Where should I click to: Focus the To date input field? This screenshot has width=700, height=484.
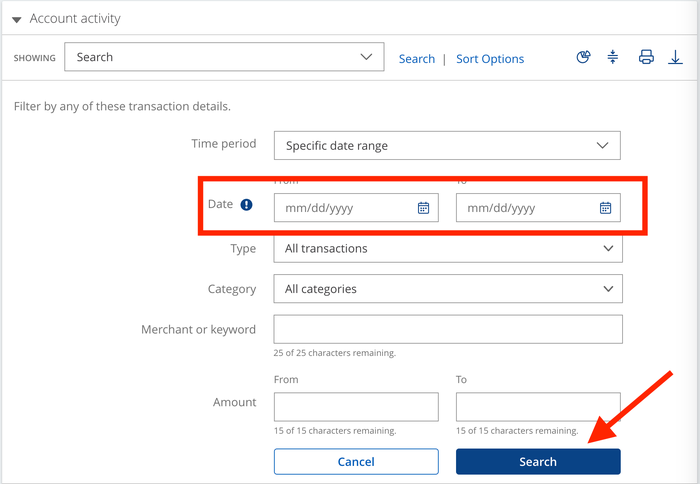(x=538, y=208)
